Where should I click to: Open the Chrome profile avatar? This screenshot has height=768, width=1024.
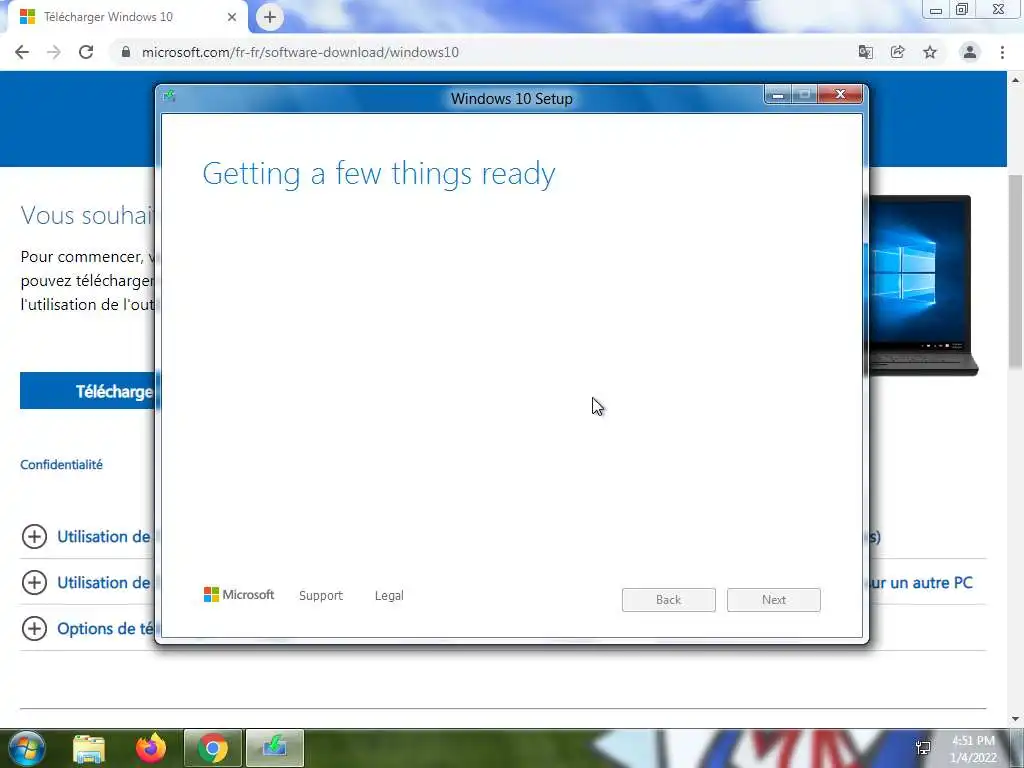point(970,52)
